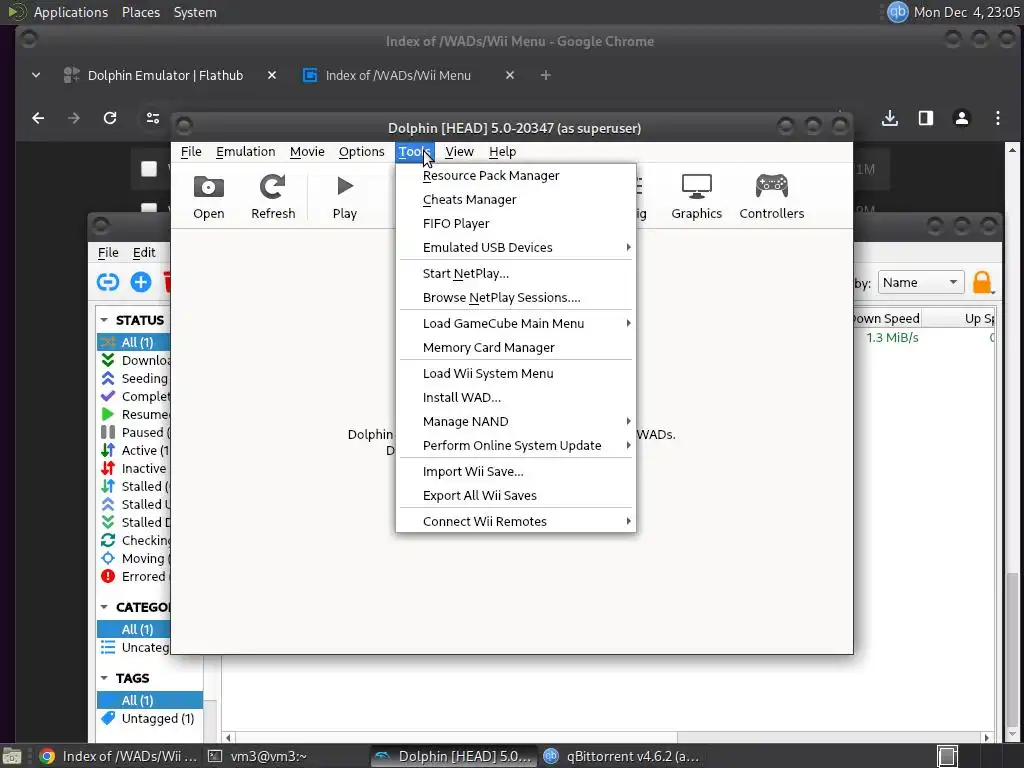Click the Down Speed column header

point(886,318)
